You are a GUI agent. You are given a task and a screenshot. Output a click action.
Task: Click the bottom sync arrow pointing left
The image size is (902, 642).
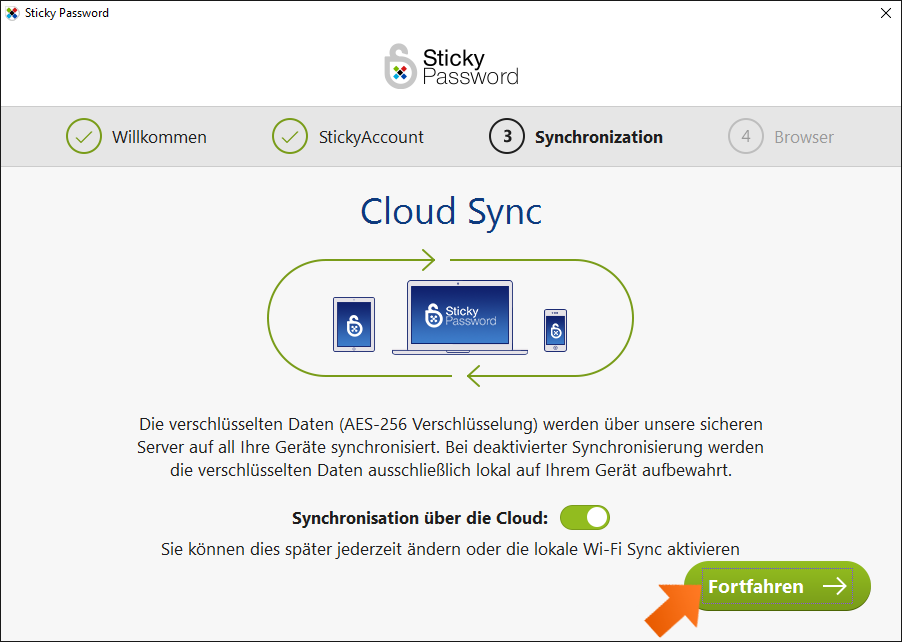473,376
